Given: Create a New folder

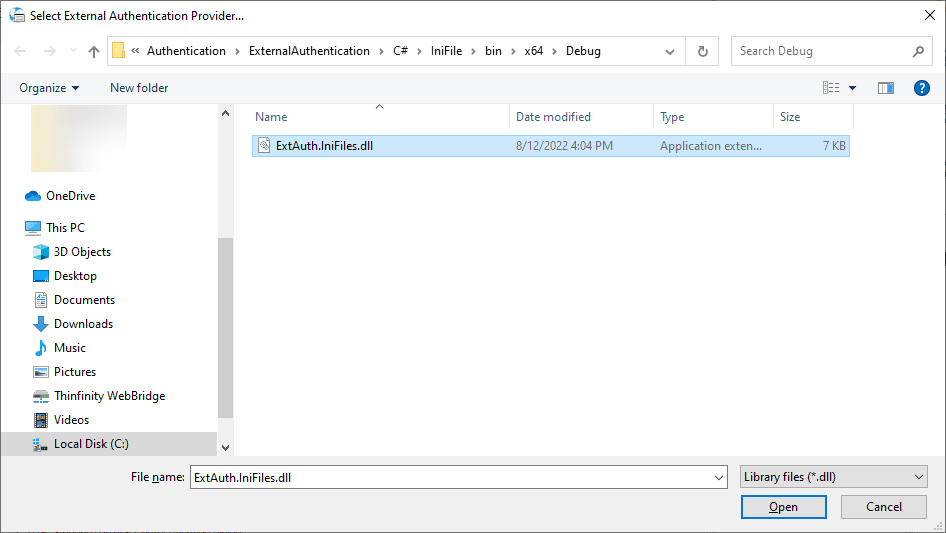Looking at the screenshot, I should [139, 88].
